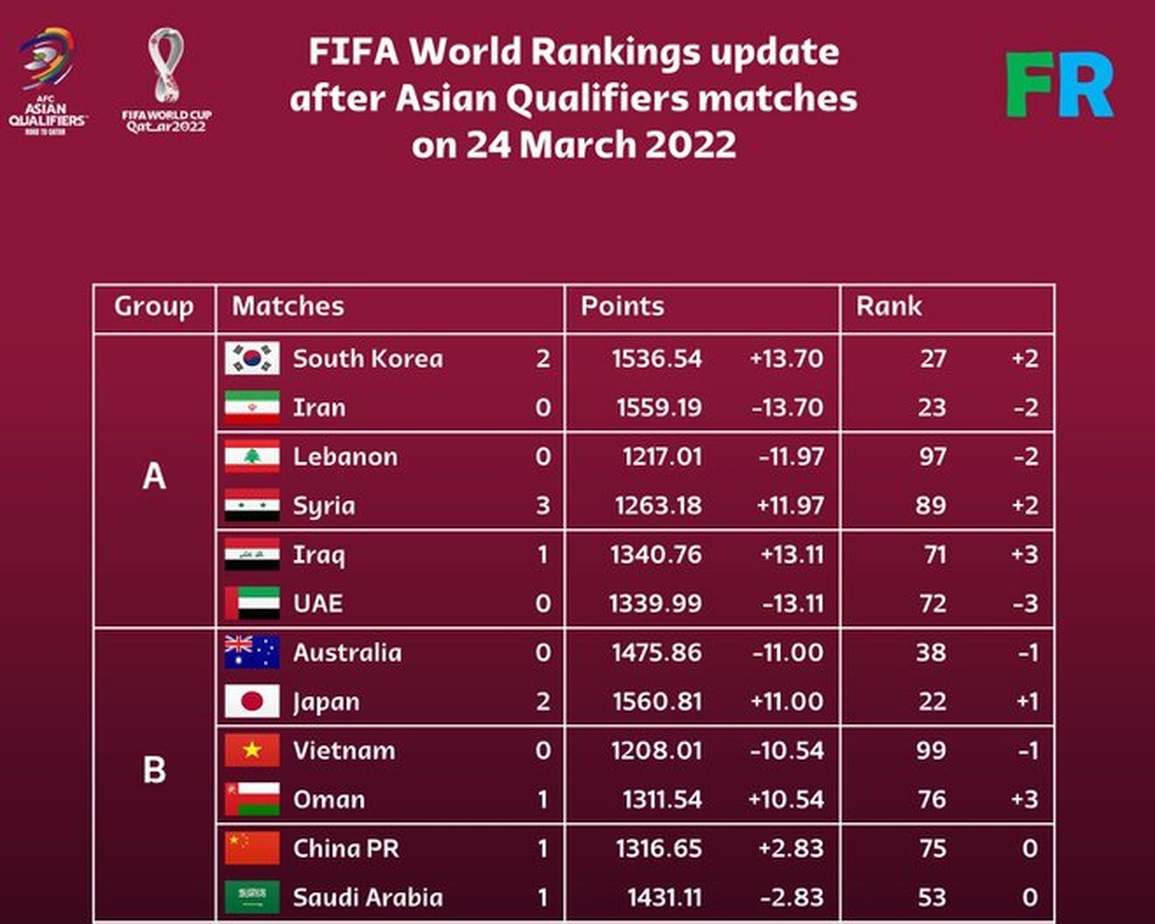Select the Australia flag icon

point(252,652)
